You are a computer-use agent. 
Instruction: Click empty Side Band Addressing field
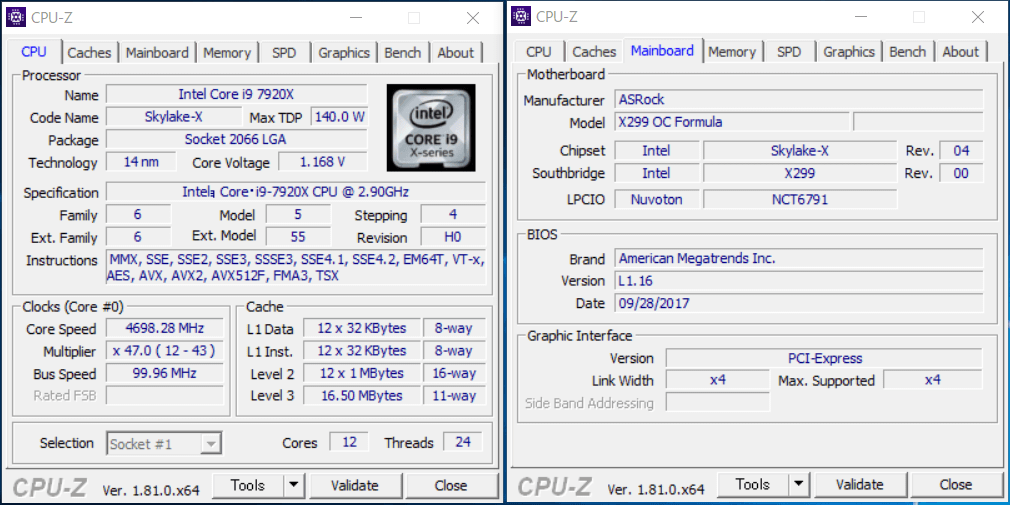718,402
